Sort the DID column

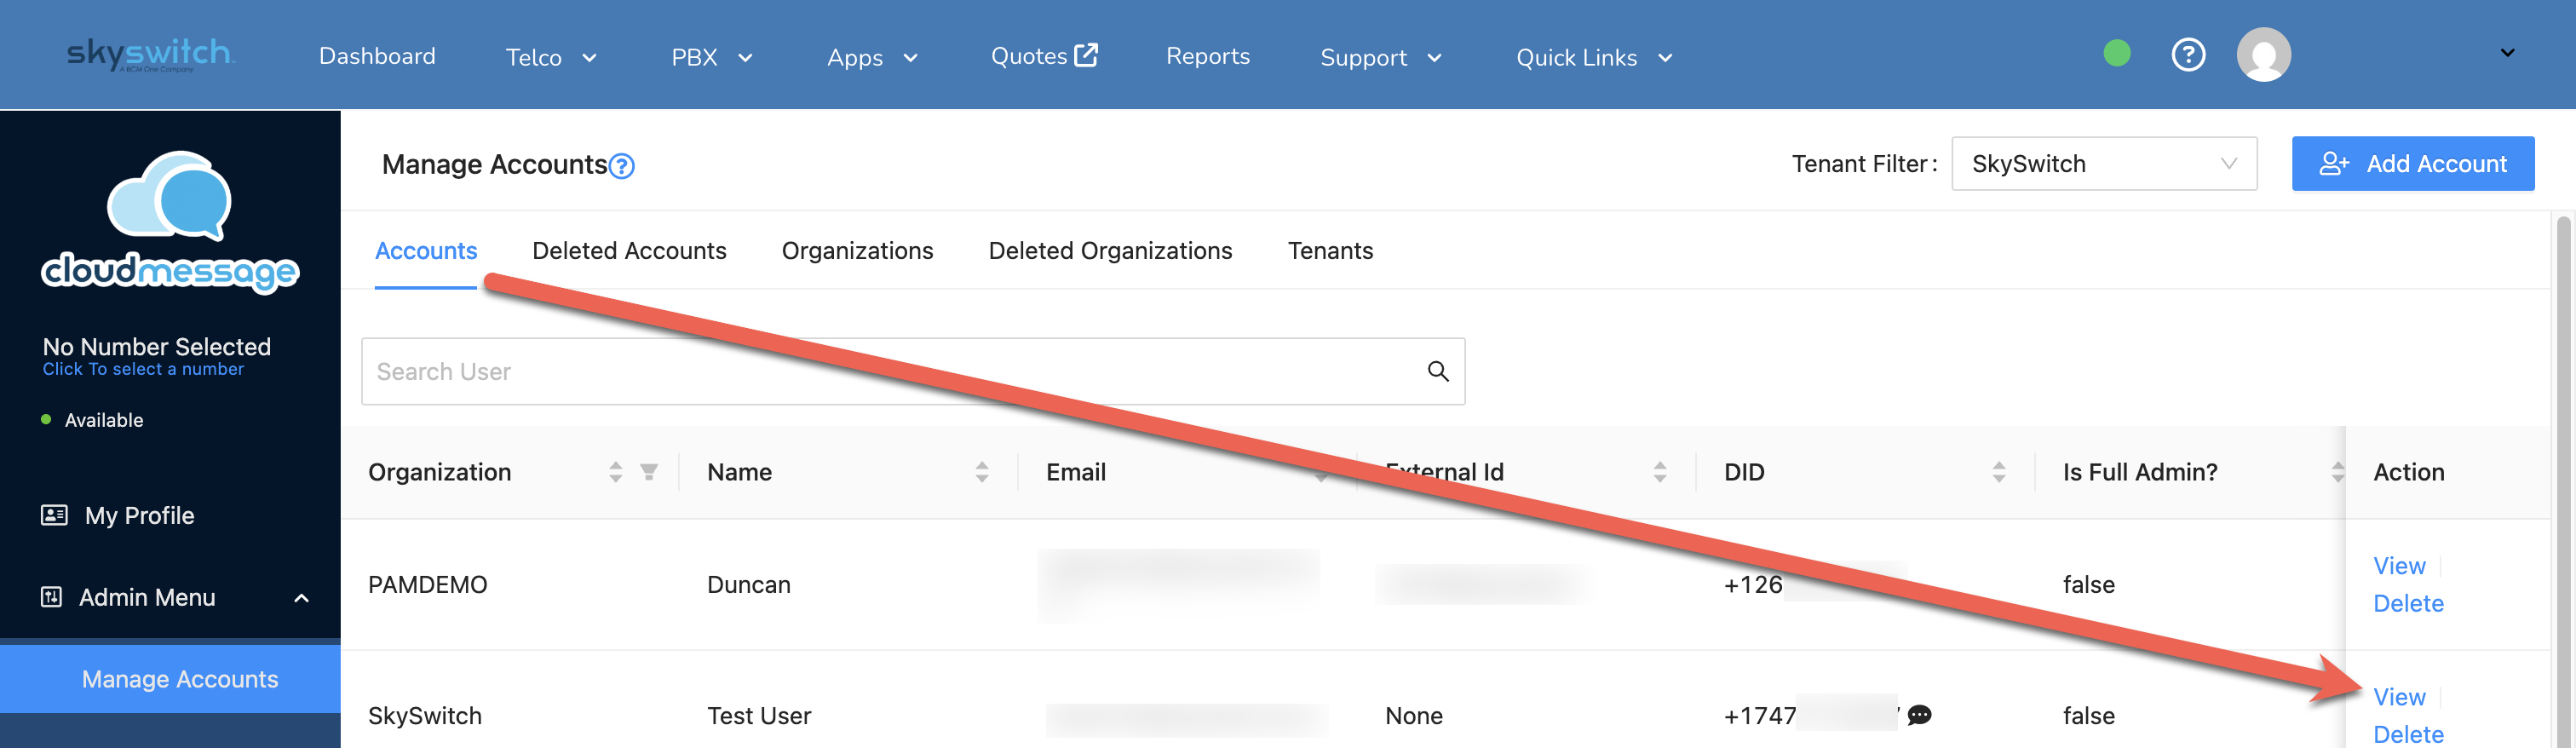[1998, 472]
